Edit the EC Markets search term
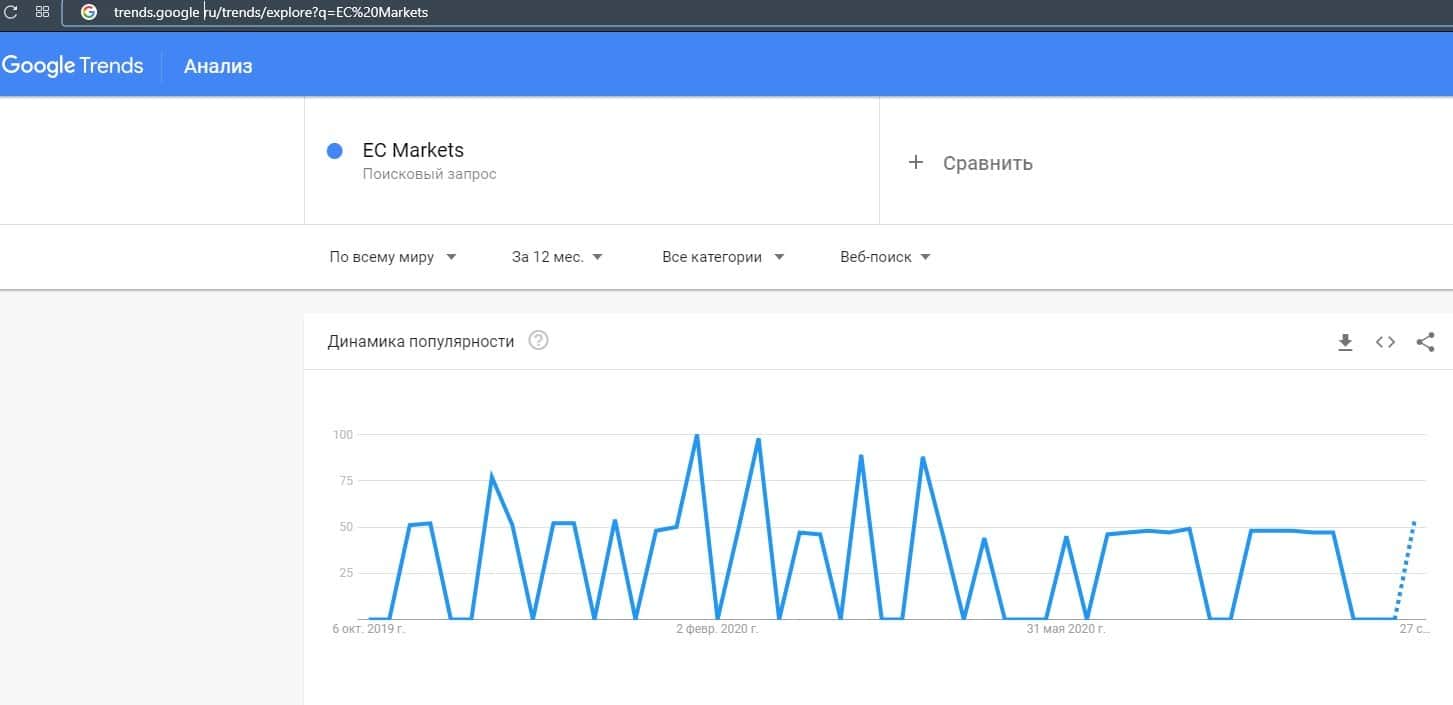The image size is (1453, 705). pyautogui.click(x=413, y=151)
